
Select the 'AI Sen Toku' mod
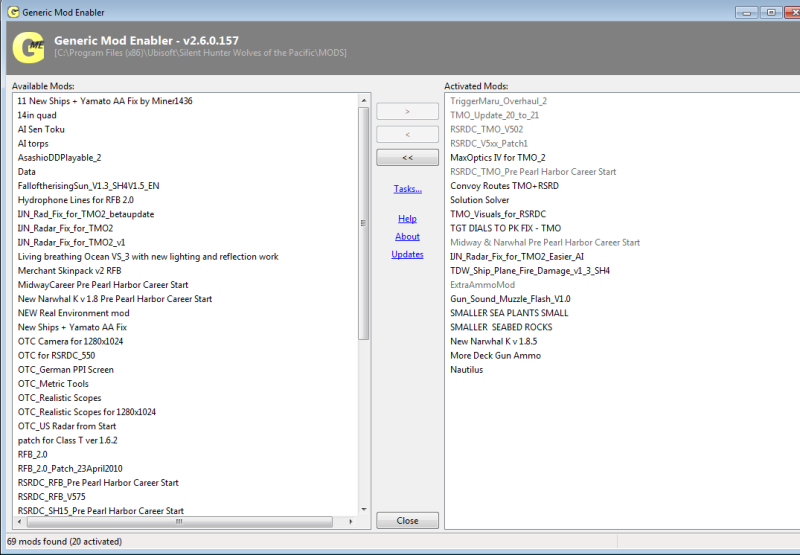click(x=41, y=130)
